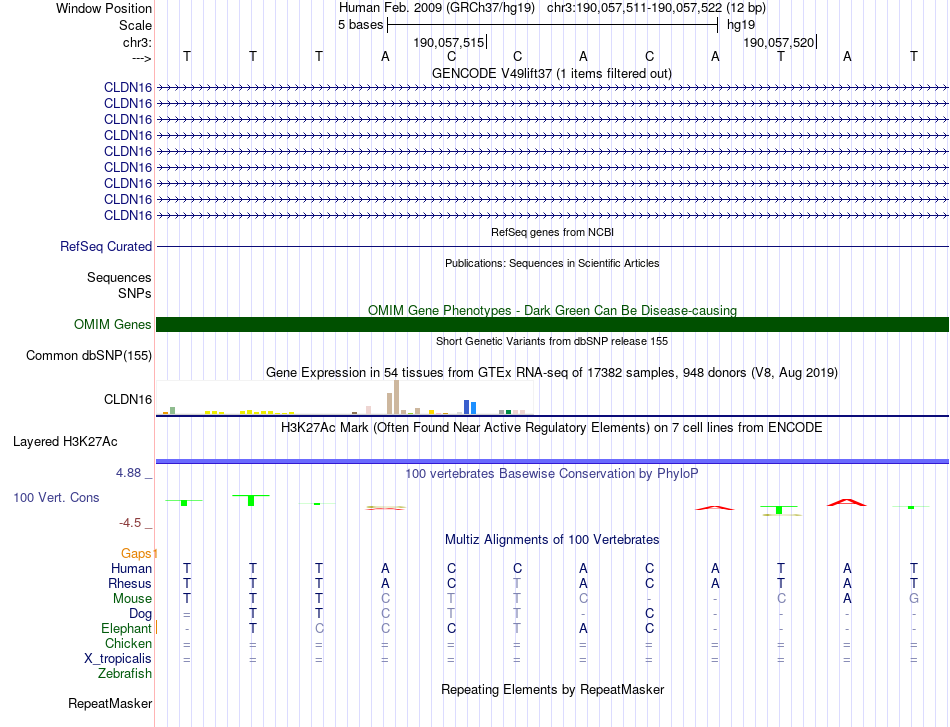Open the 100 Vert. Cons track label

coord(56,497)
